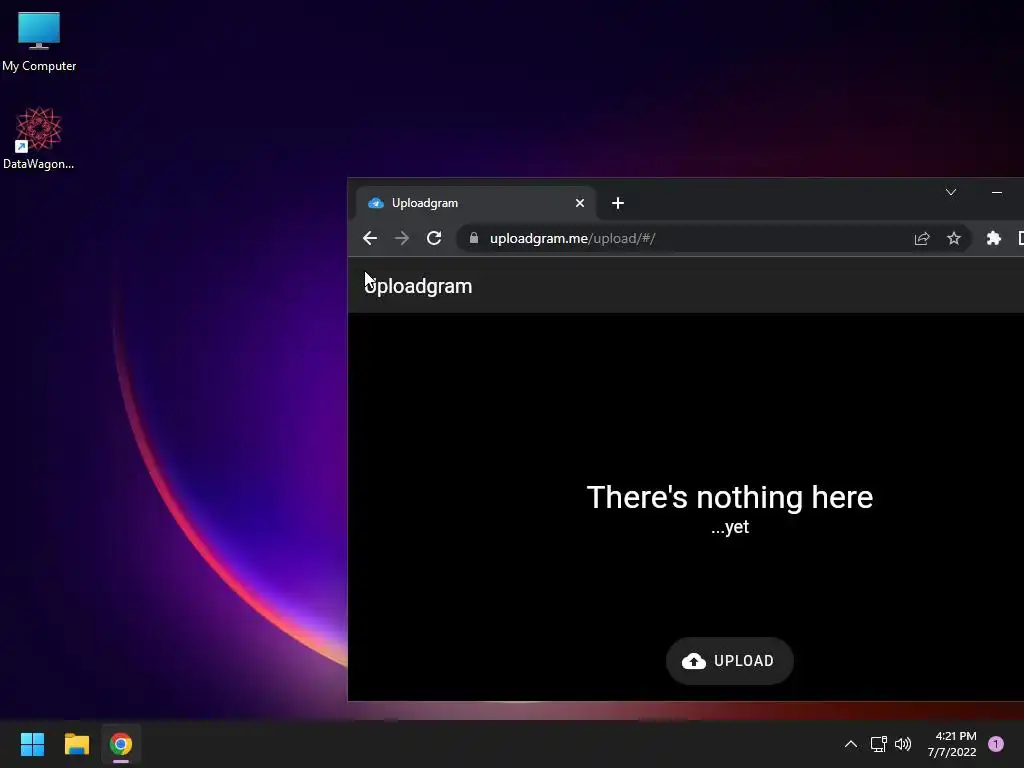Open a new Chrome tab

618,203
